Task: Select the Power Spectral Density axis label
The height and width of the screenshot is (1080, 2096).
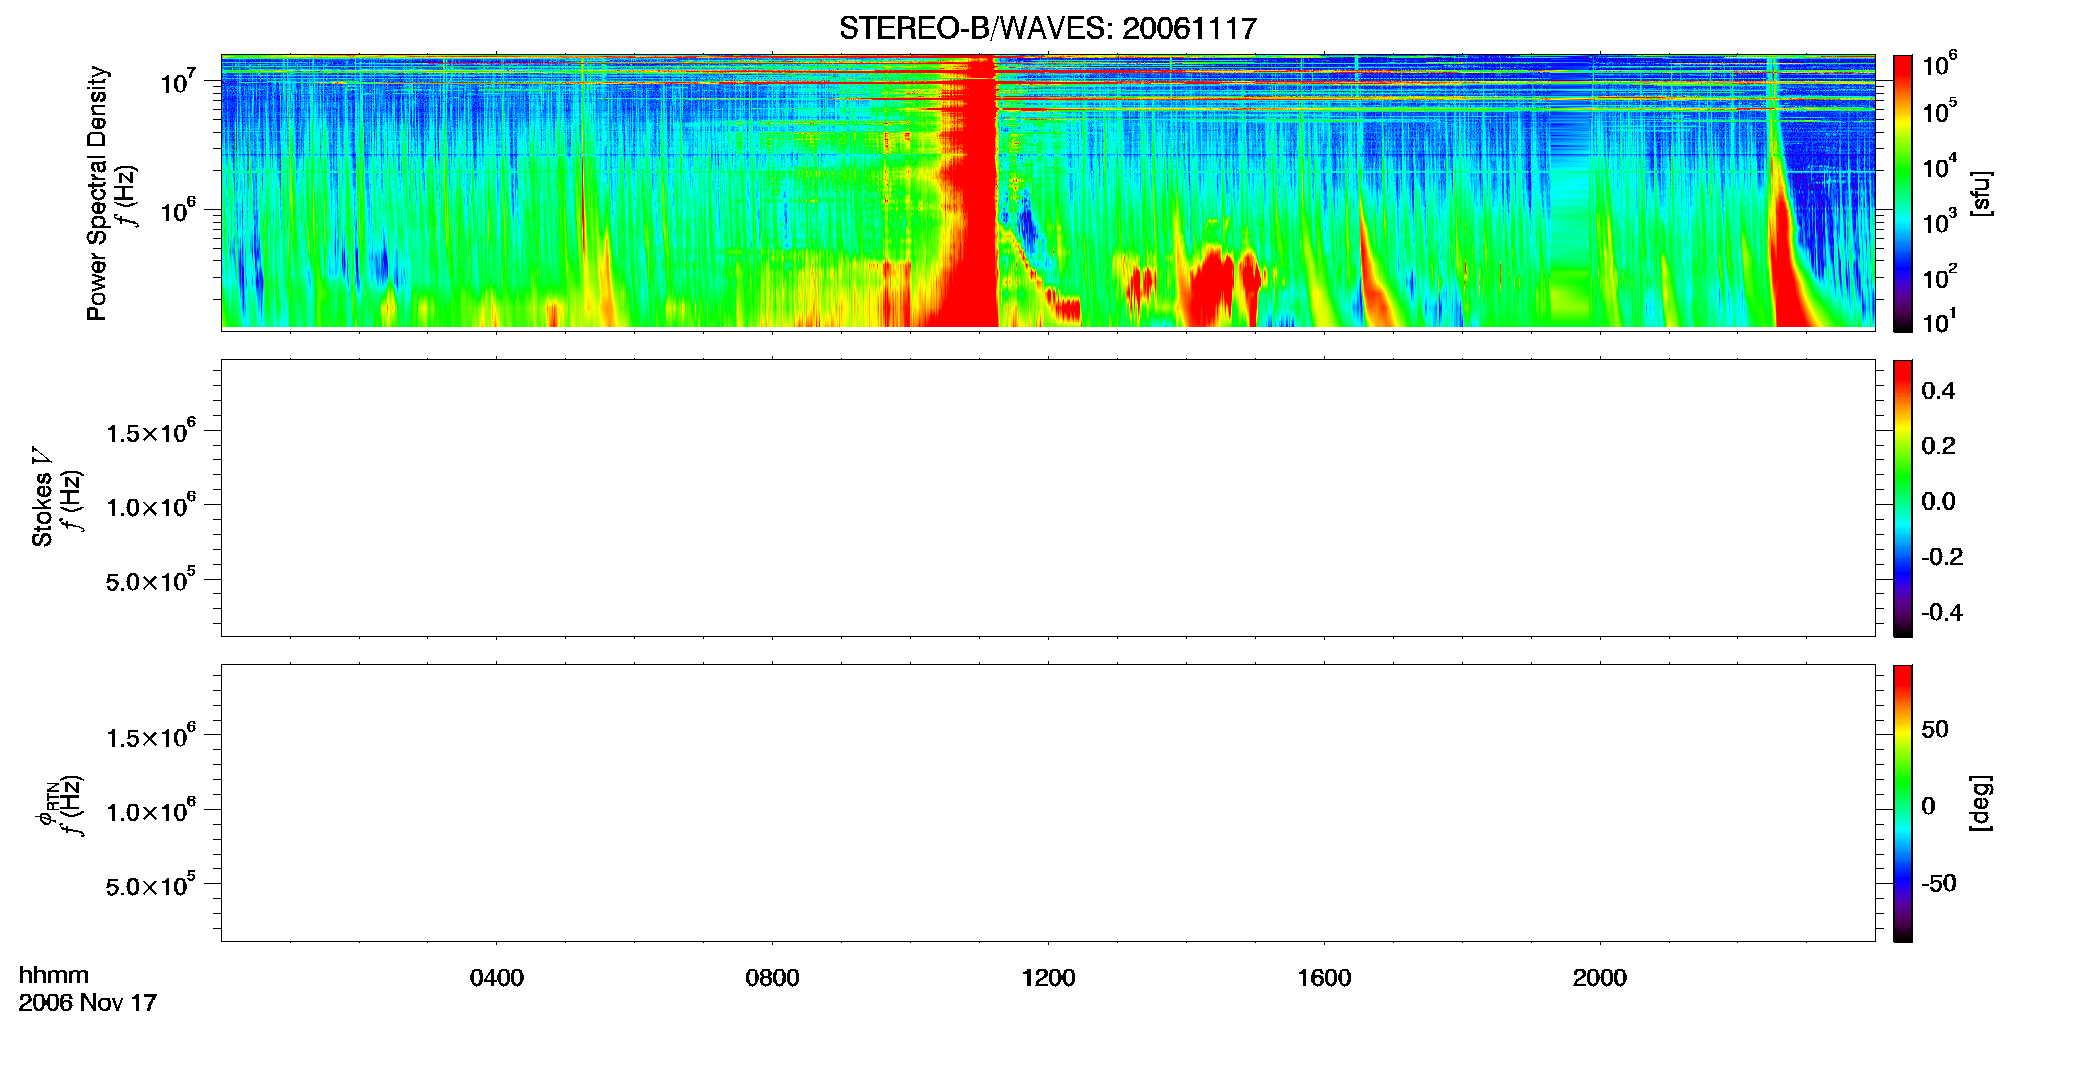Action: [x=96, y=193]
